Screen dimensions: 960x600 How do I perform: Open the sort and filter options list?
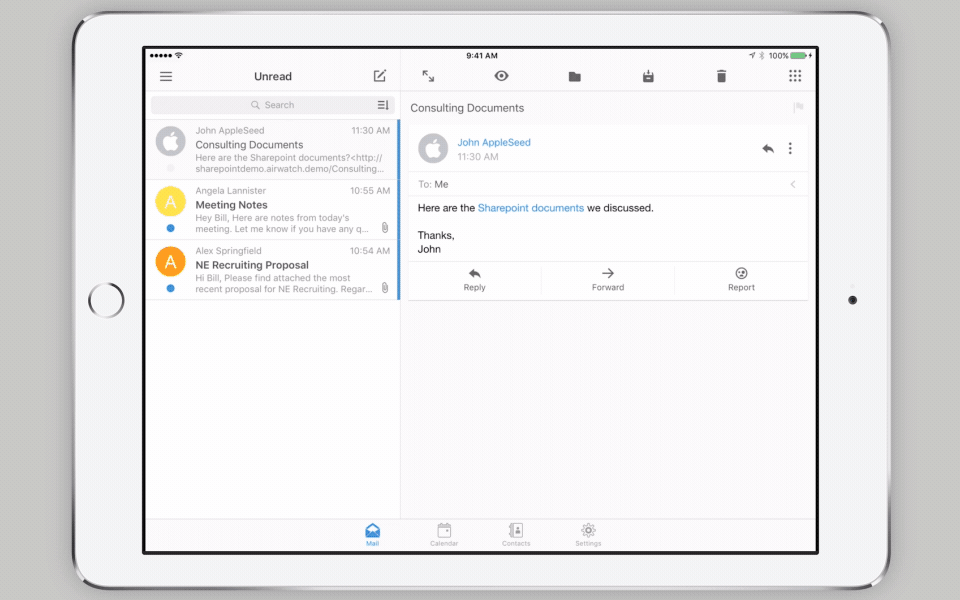click(383, 105)
